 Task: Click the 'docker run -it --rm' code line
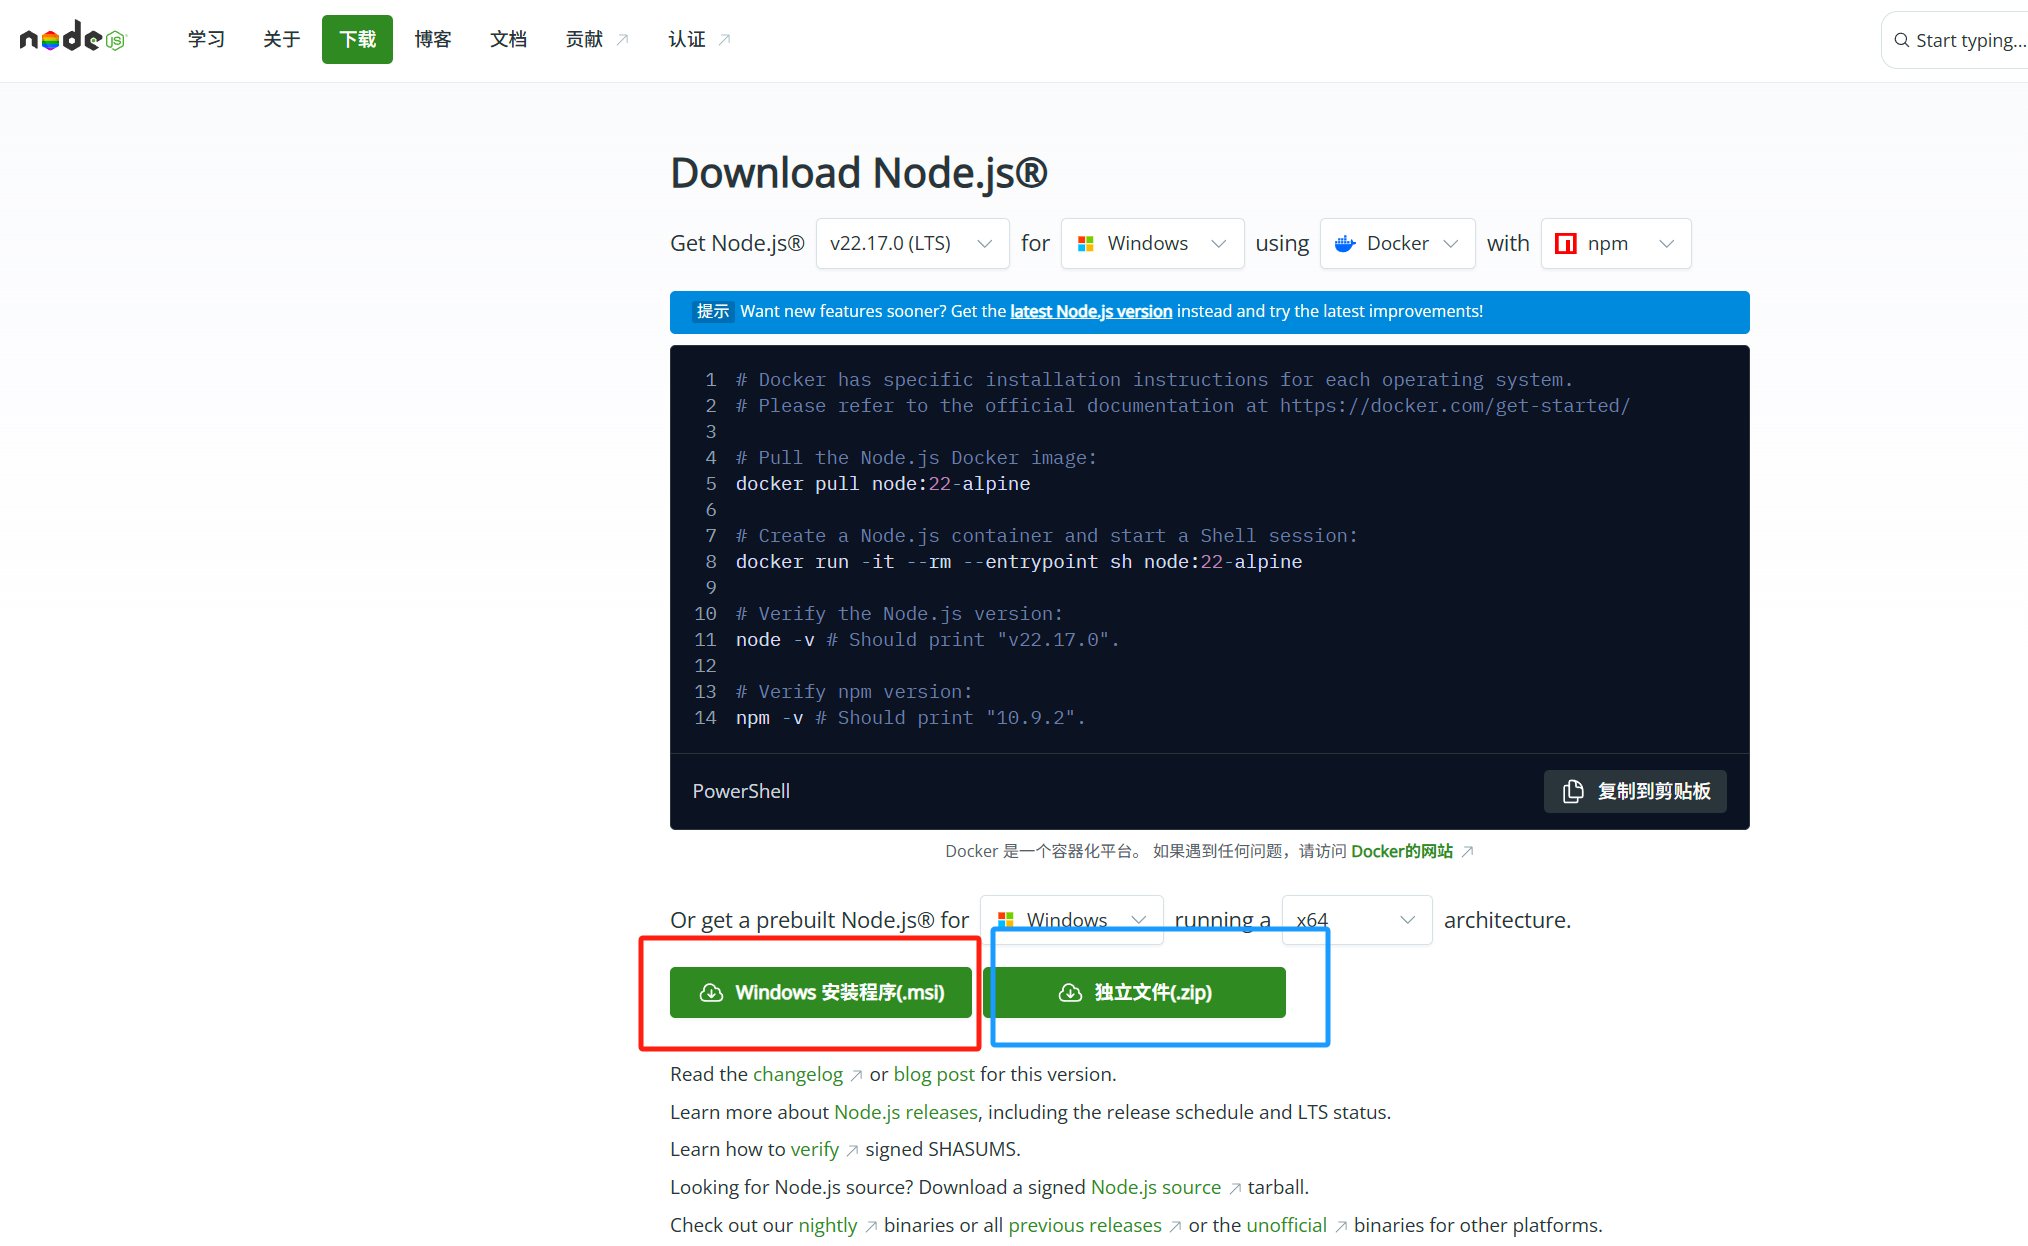(1019, 562)
